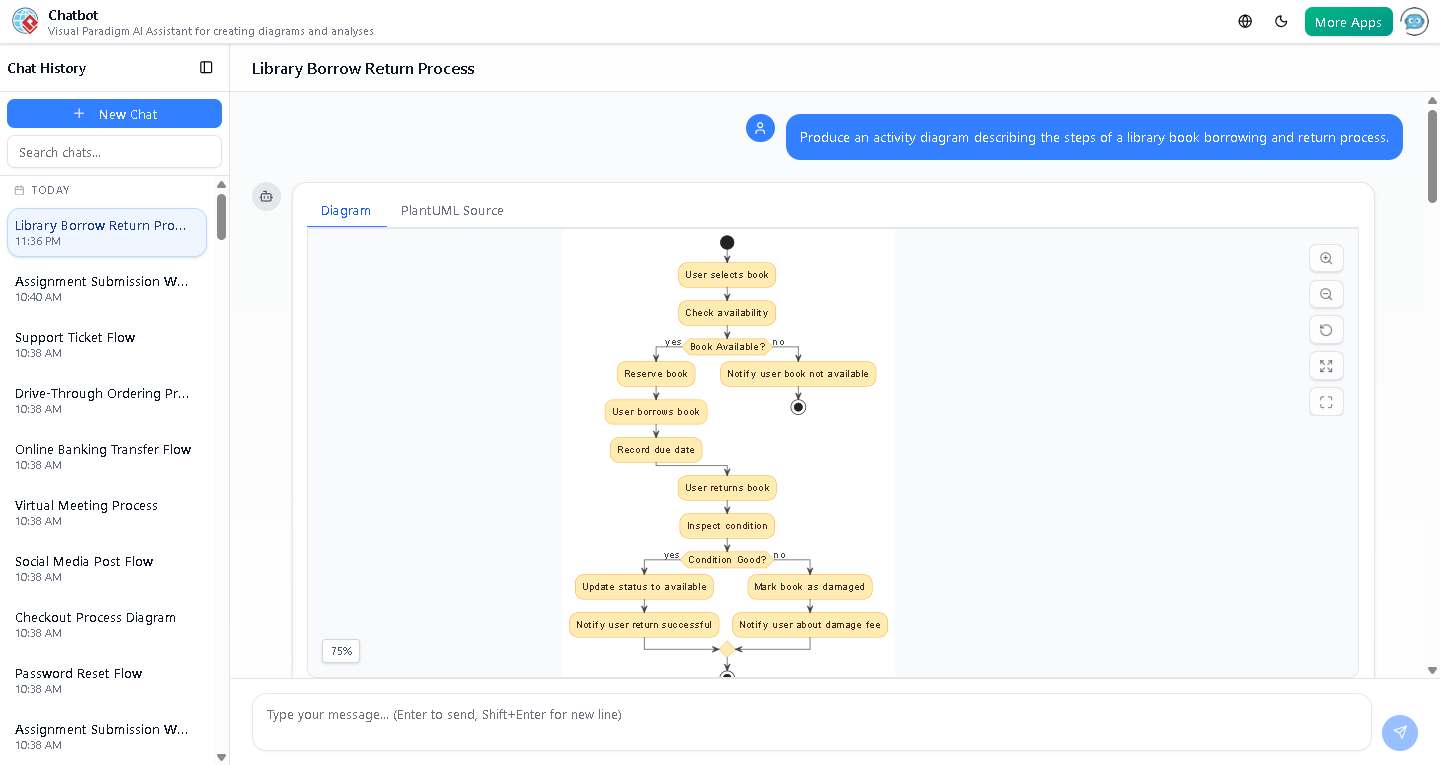Switch to the PlantUML Source tab
Screen dimensions: 1440x765
click(x=452, y=210)
